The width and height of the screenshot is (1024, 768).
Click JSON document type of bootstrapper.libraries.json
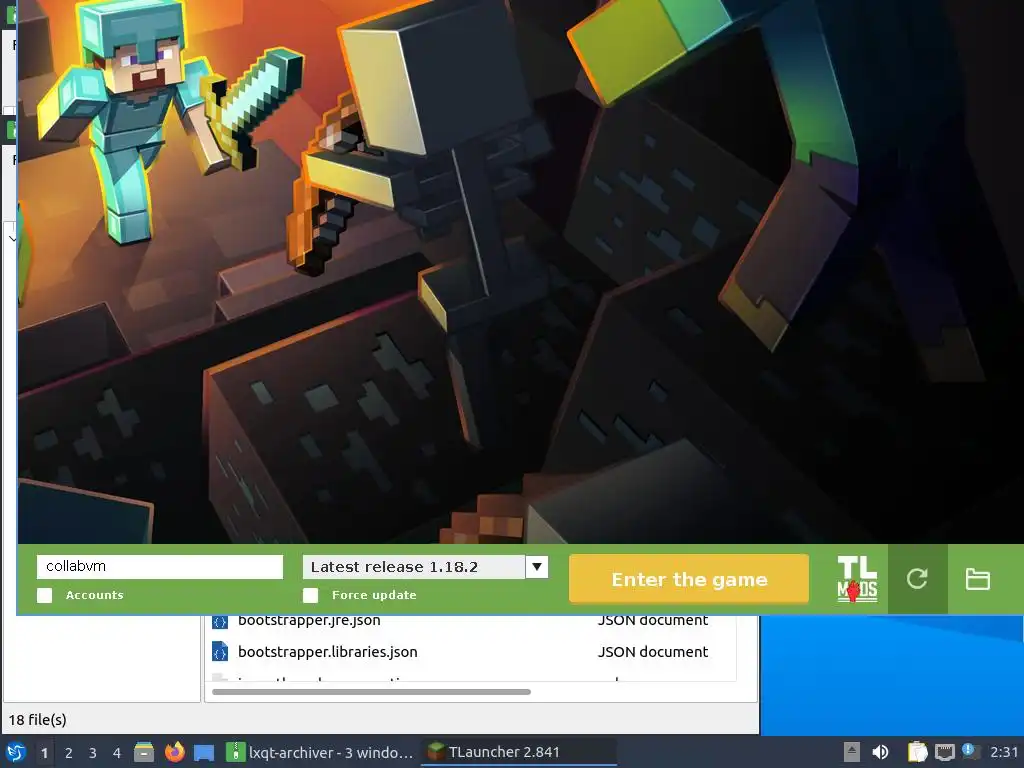(x=653, y=652)
